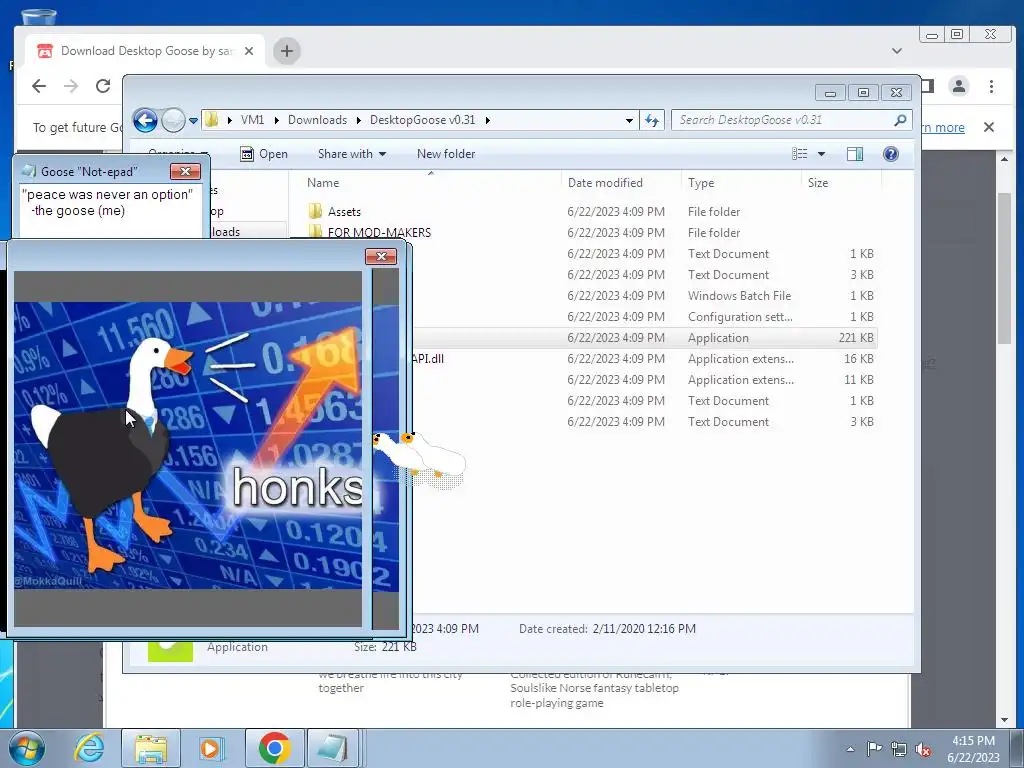Select the 221 KB Application row
Screen dimensions: 1024x768
(x=643, y=338)
